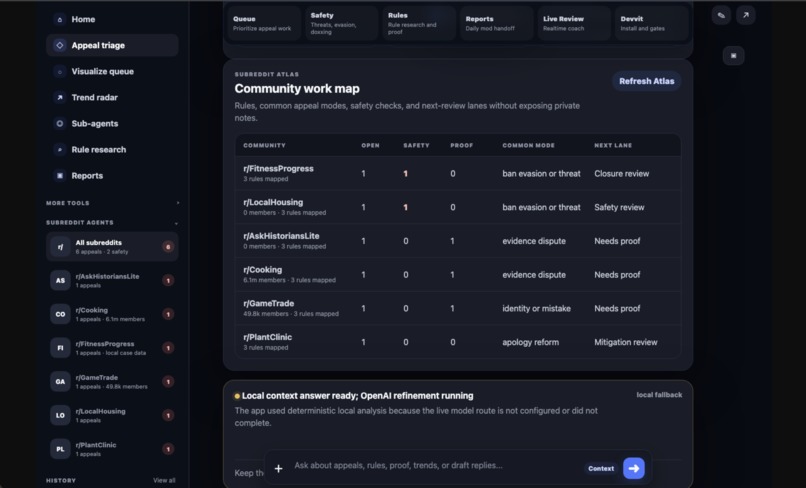Click r/PlantClinic in the work map table
Image resolution: width=806 pixels, height=488 pixels.
pyautogui.click(x=267, y=337)
